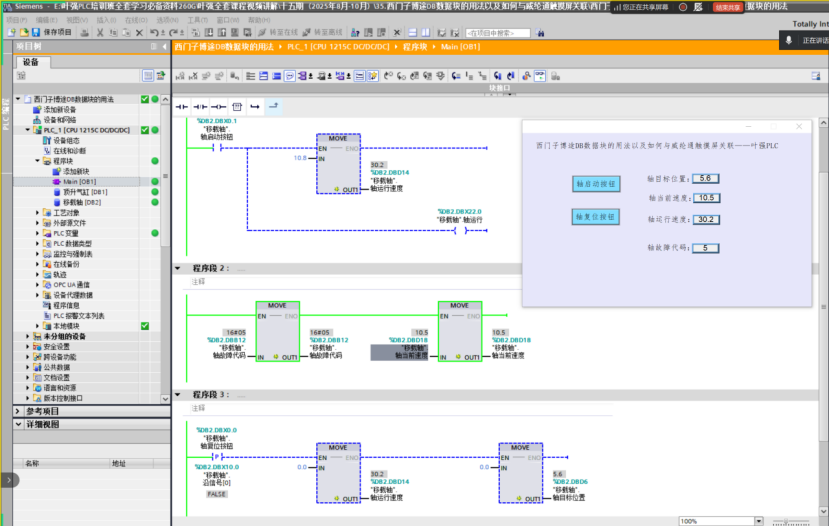Insert an output coil instruction
Screen dimensions: 829x526
point(218,107)
